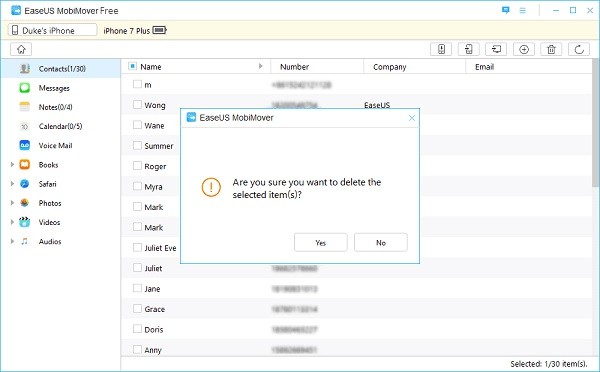Click the refresh icon in toolbar
Viewport: 600px width, 372px height.
(579, 49)
